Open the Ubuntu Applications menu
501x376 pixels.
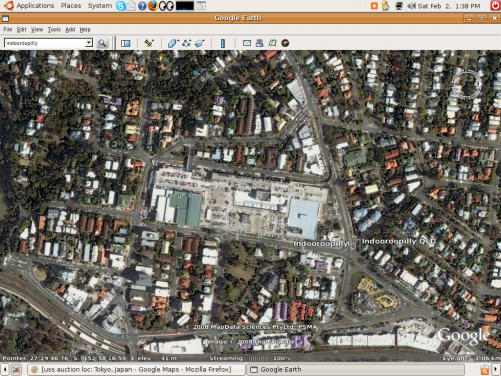35,6
